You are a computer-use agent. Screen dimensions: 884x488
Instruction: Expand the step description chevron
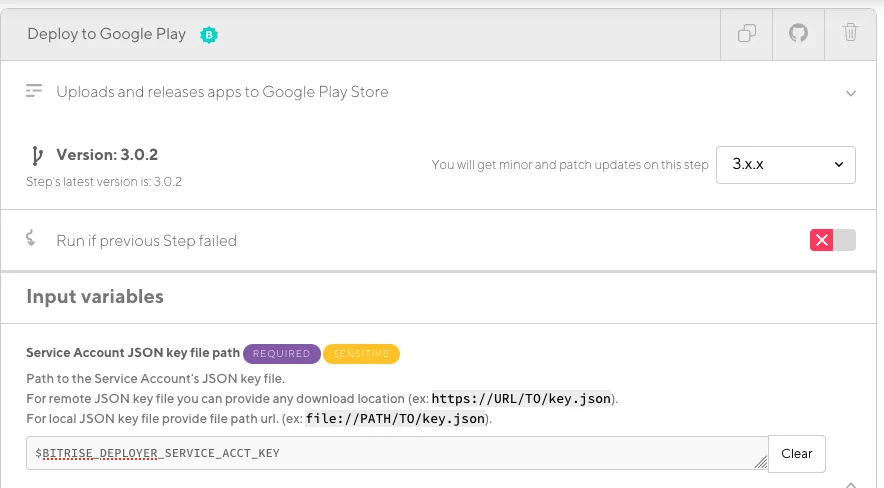tap(851, 93)
